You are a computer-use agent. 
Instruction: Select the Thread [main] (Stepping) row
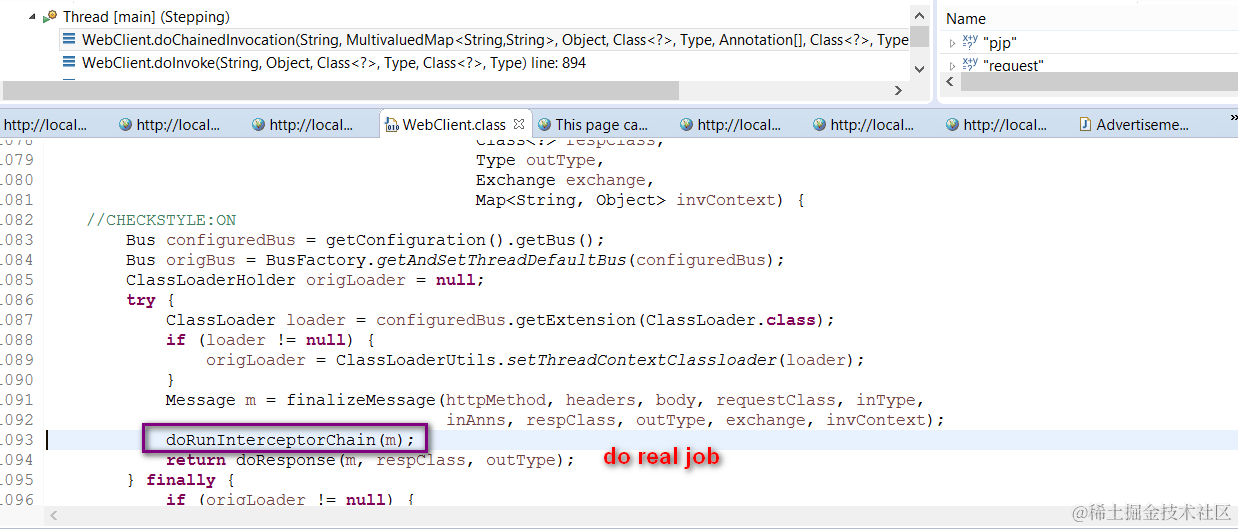146,17
